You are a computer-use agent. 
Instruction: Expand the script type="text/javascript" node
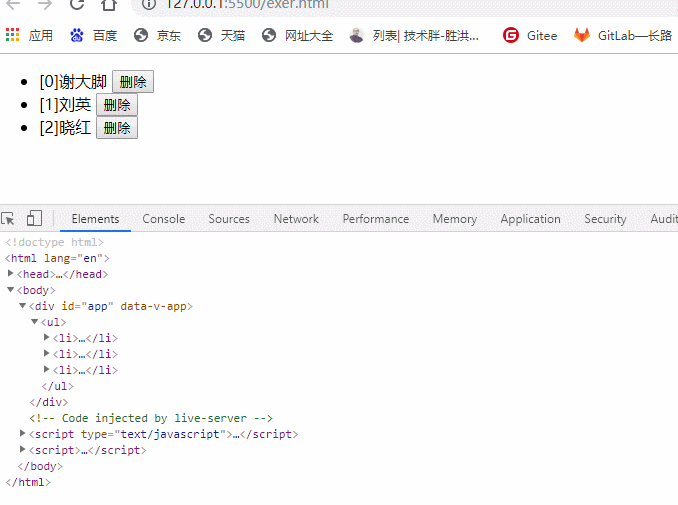click(x=22, y=433)
